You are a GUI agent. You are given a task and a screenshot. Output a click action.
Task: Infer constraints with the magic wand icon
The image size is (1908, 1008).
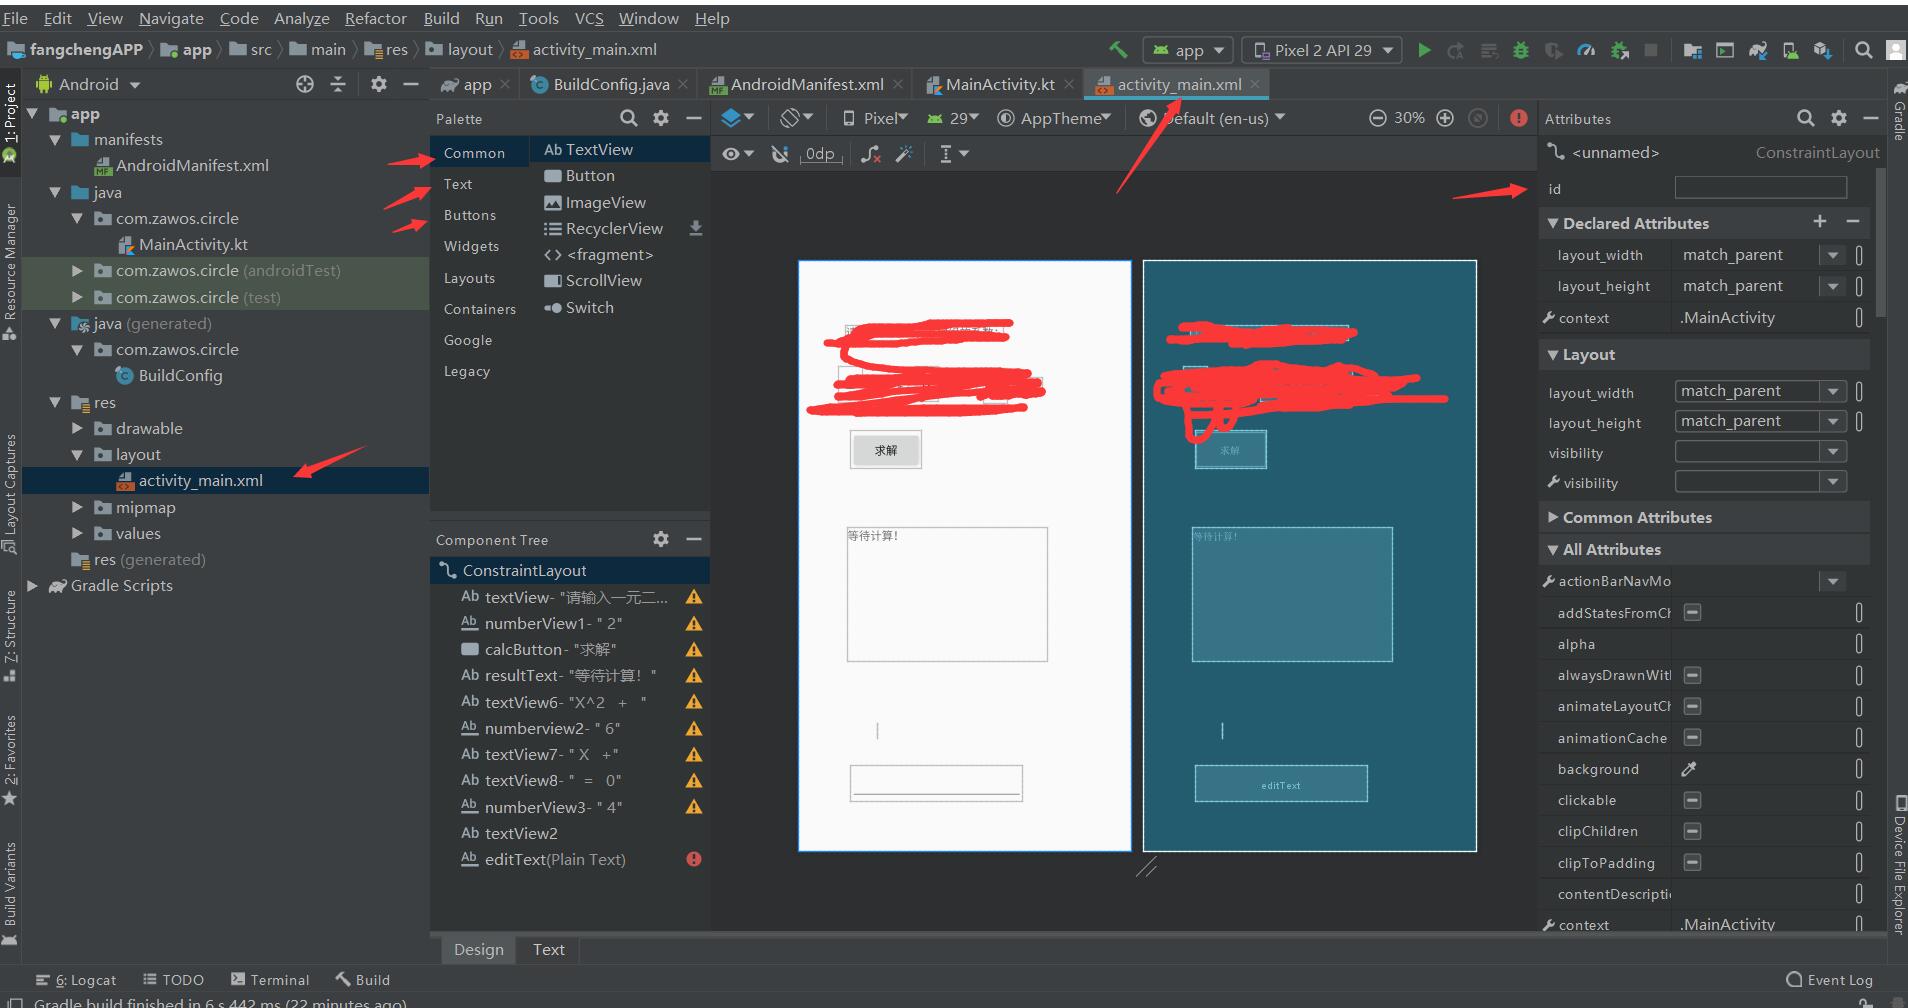[904, 154]
